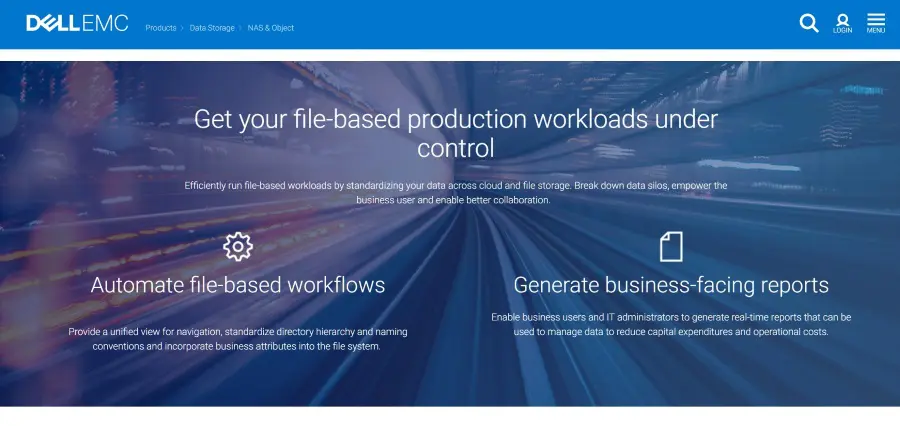Open the hamburger Menu icon
The height and width of the screenshot is (426, 900).
876,22
